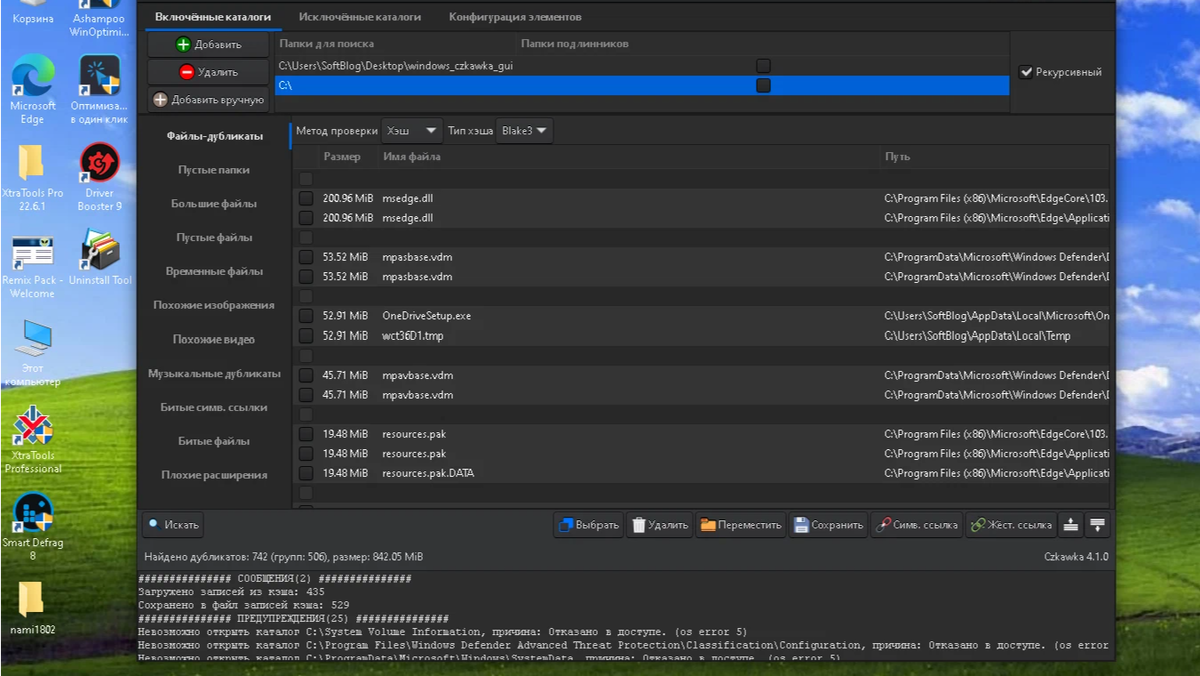Image resolution: width=1200 pixels, height=676 pixels.
Task: Select Плохие расширения in sidebar
Action: 214,476
